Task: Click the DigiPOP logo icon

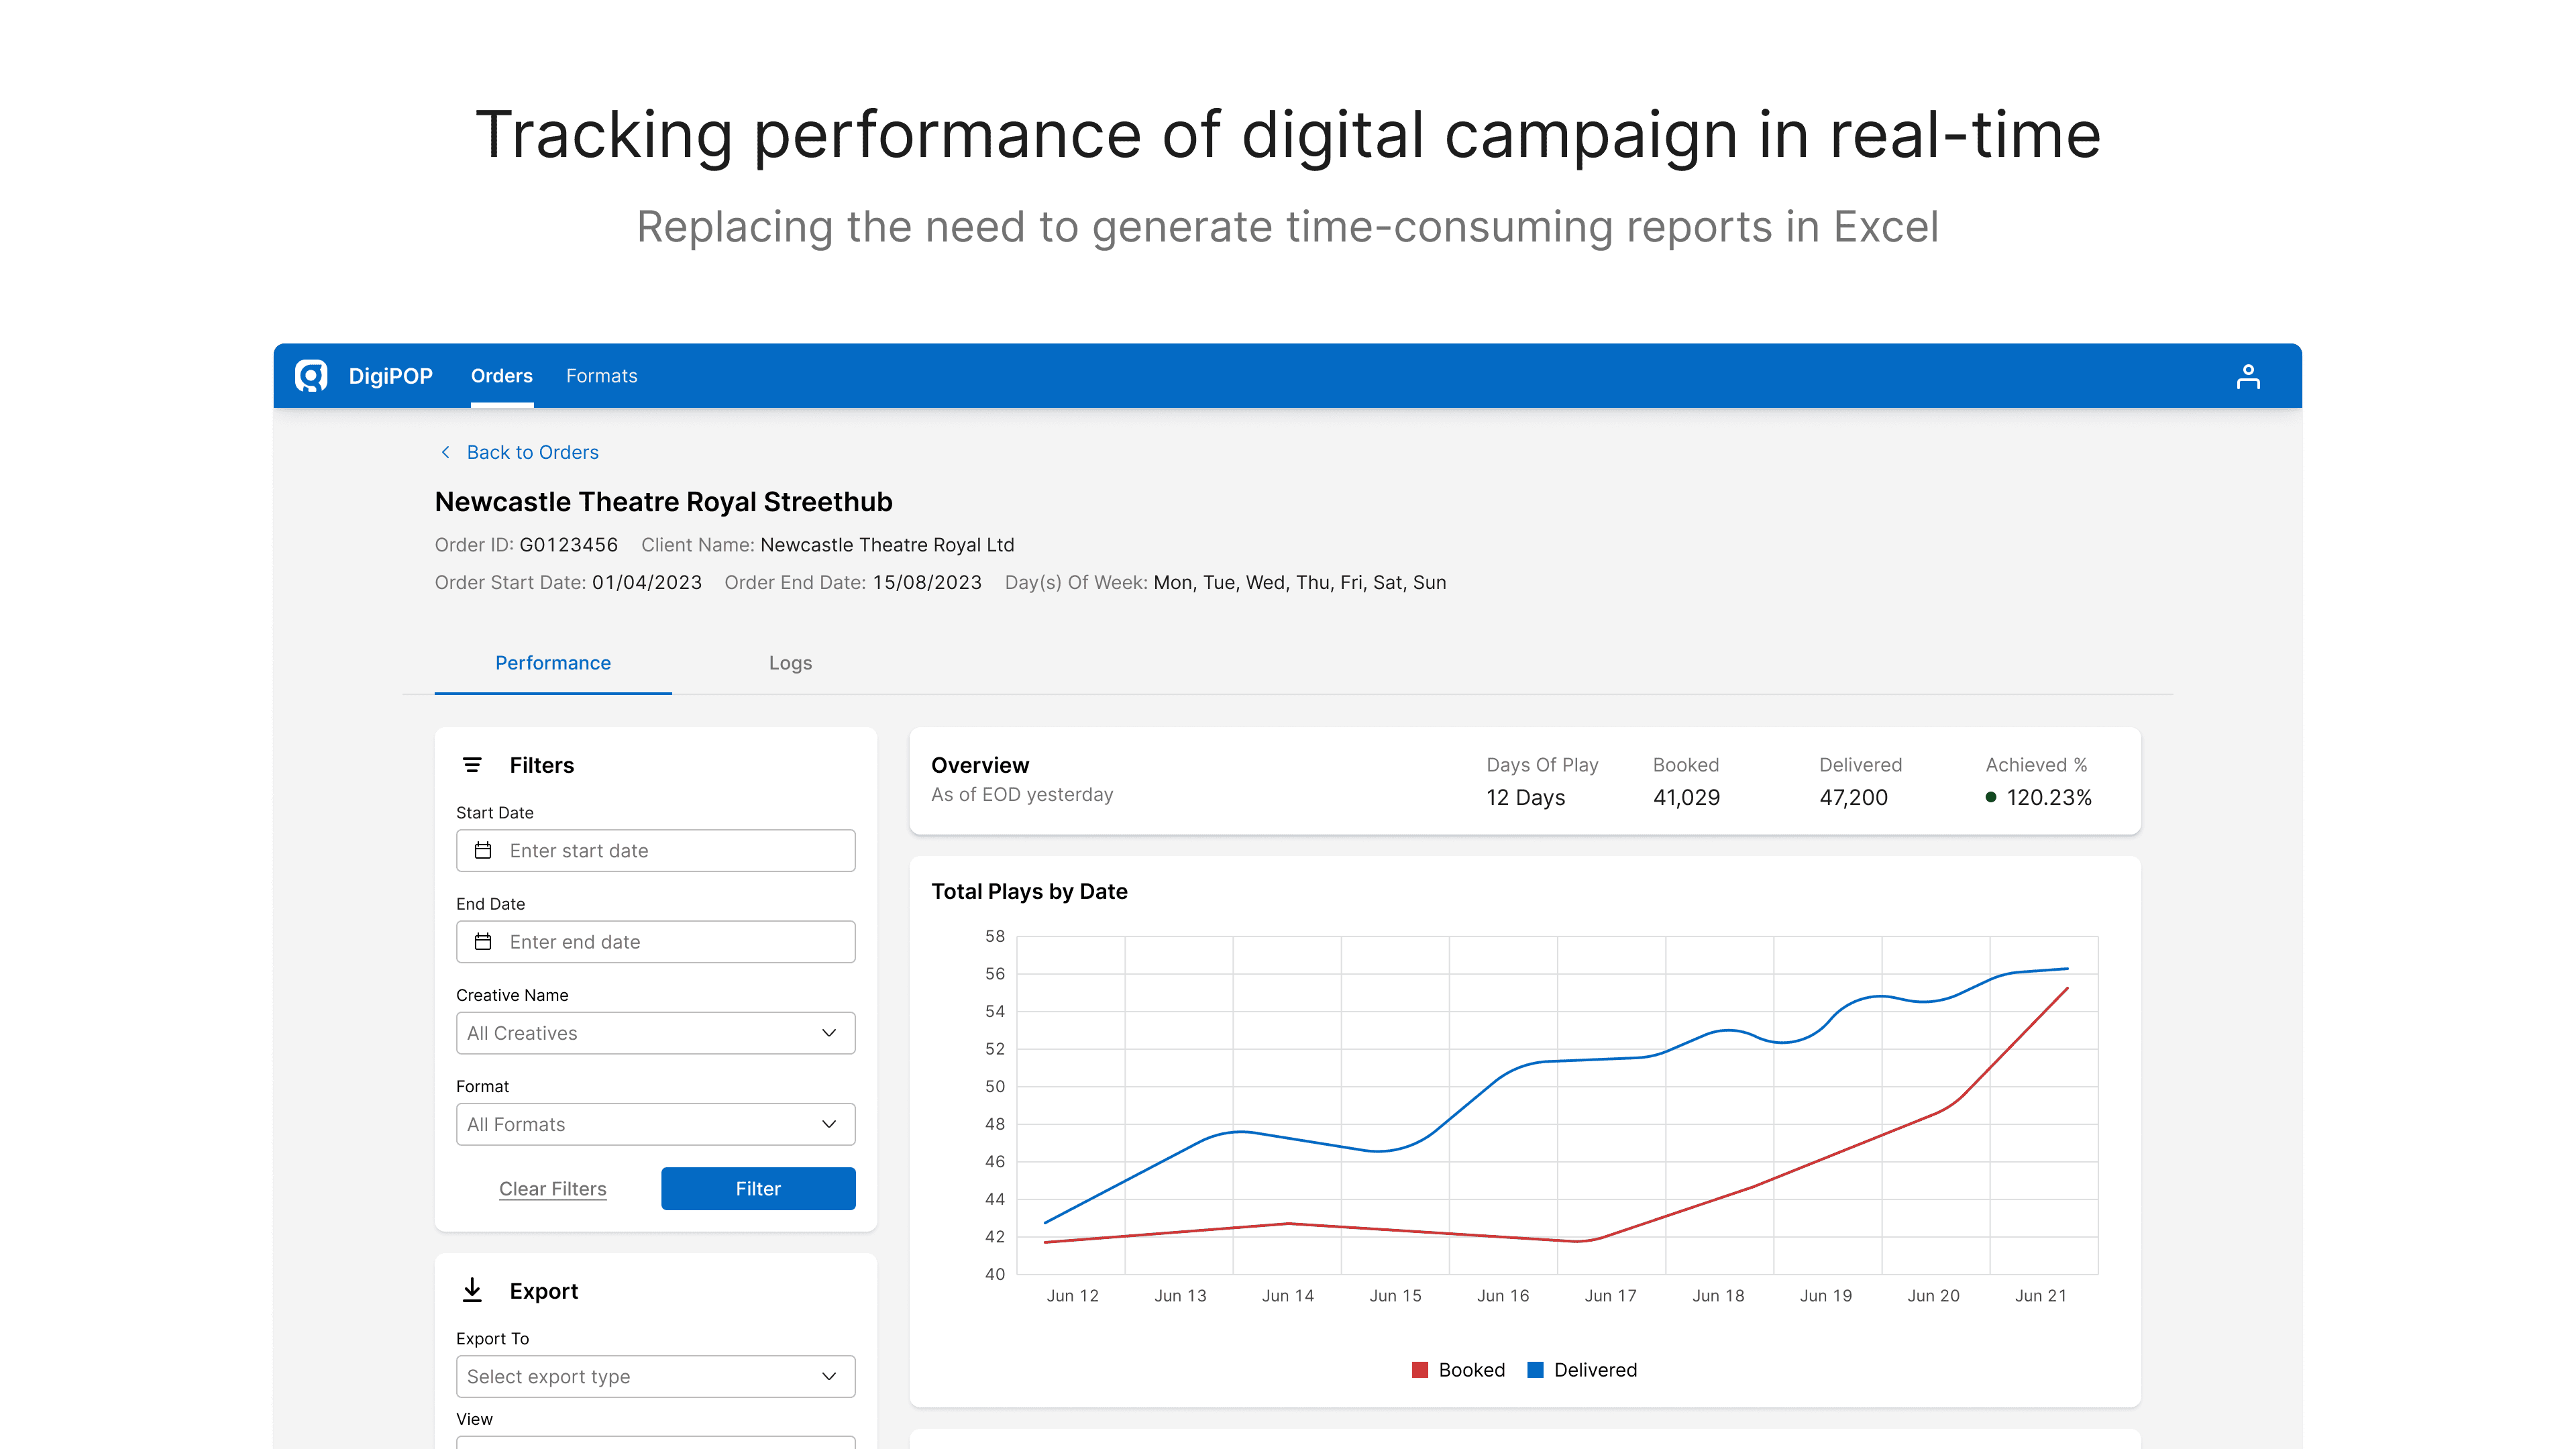Action: tap(311, 376)
